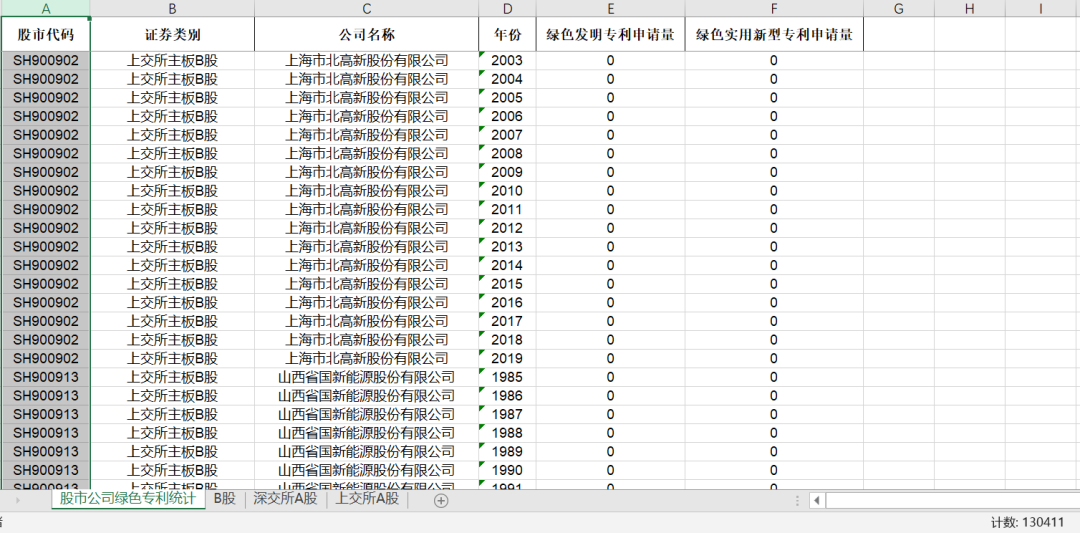
Task: Select year cell 1990
Action: pos(508,470)
